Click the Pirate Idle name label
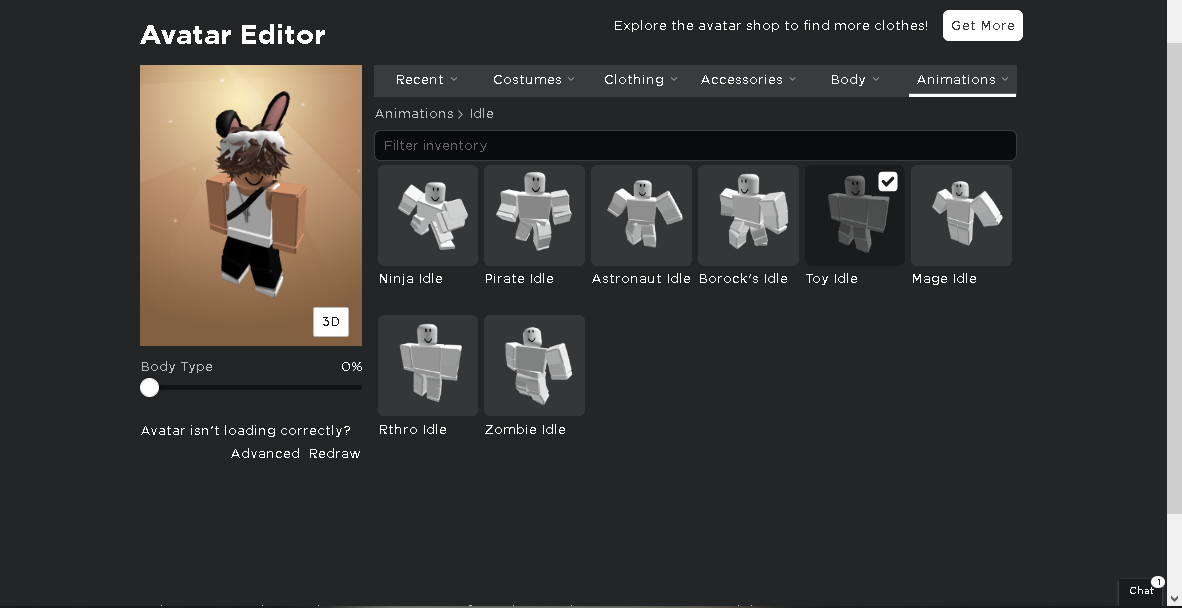 point(519,279)
